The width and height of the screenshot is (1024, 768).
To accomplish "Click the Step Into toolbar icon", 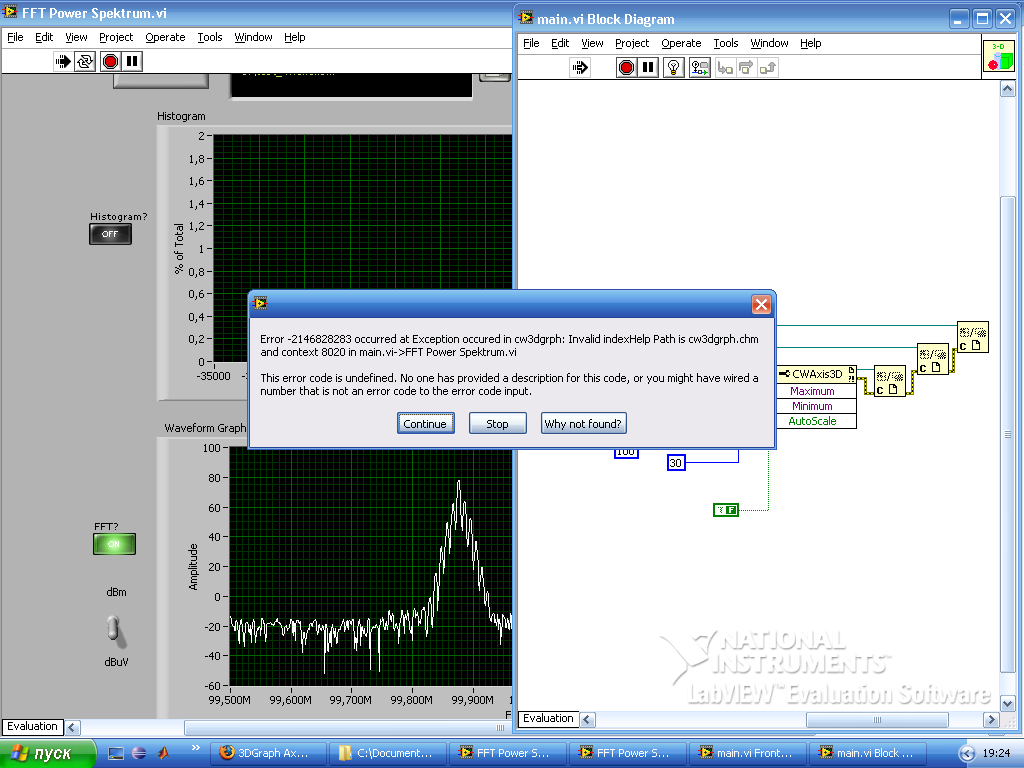I will [x=725, y=68].
